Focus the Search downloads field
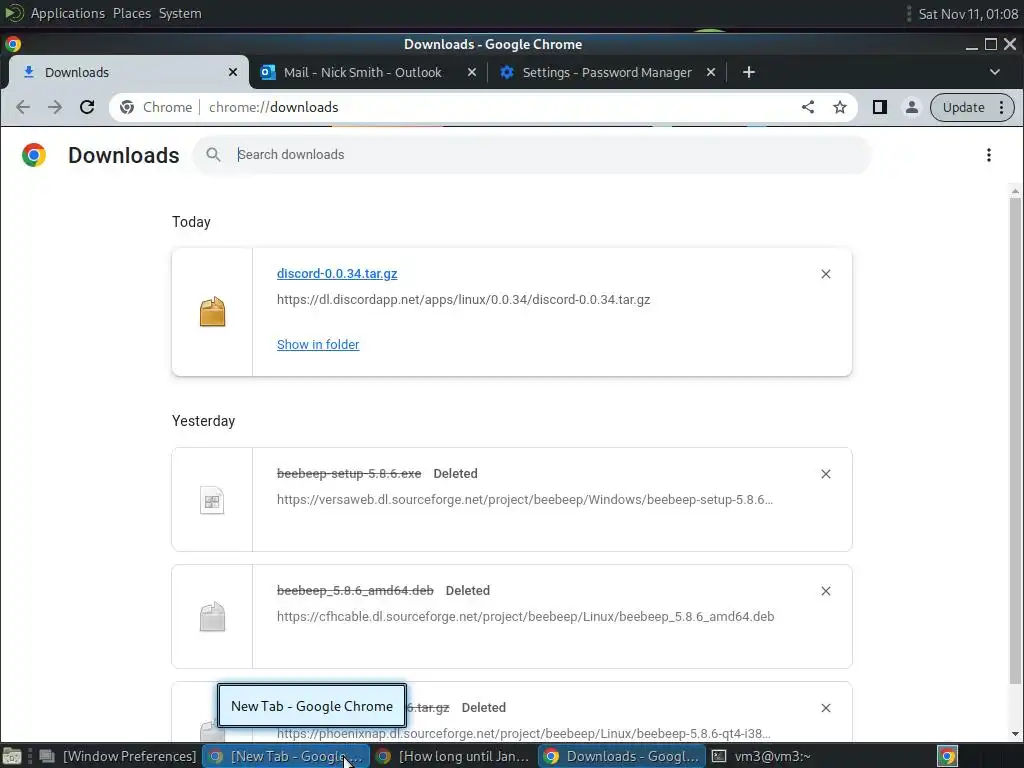The image size is (1024, 768). point(532,155)
